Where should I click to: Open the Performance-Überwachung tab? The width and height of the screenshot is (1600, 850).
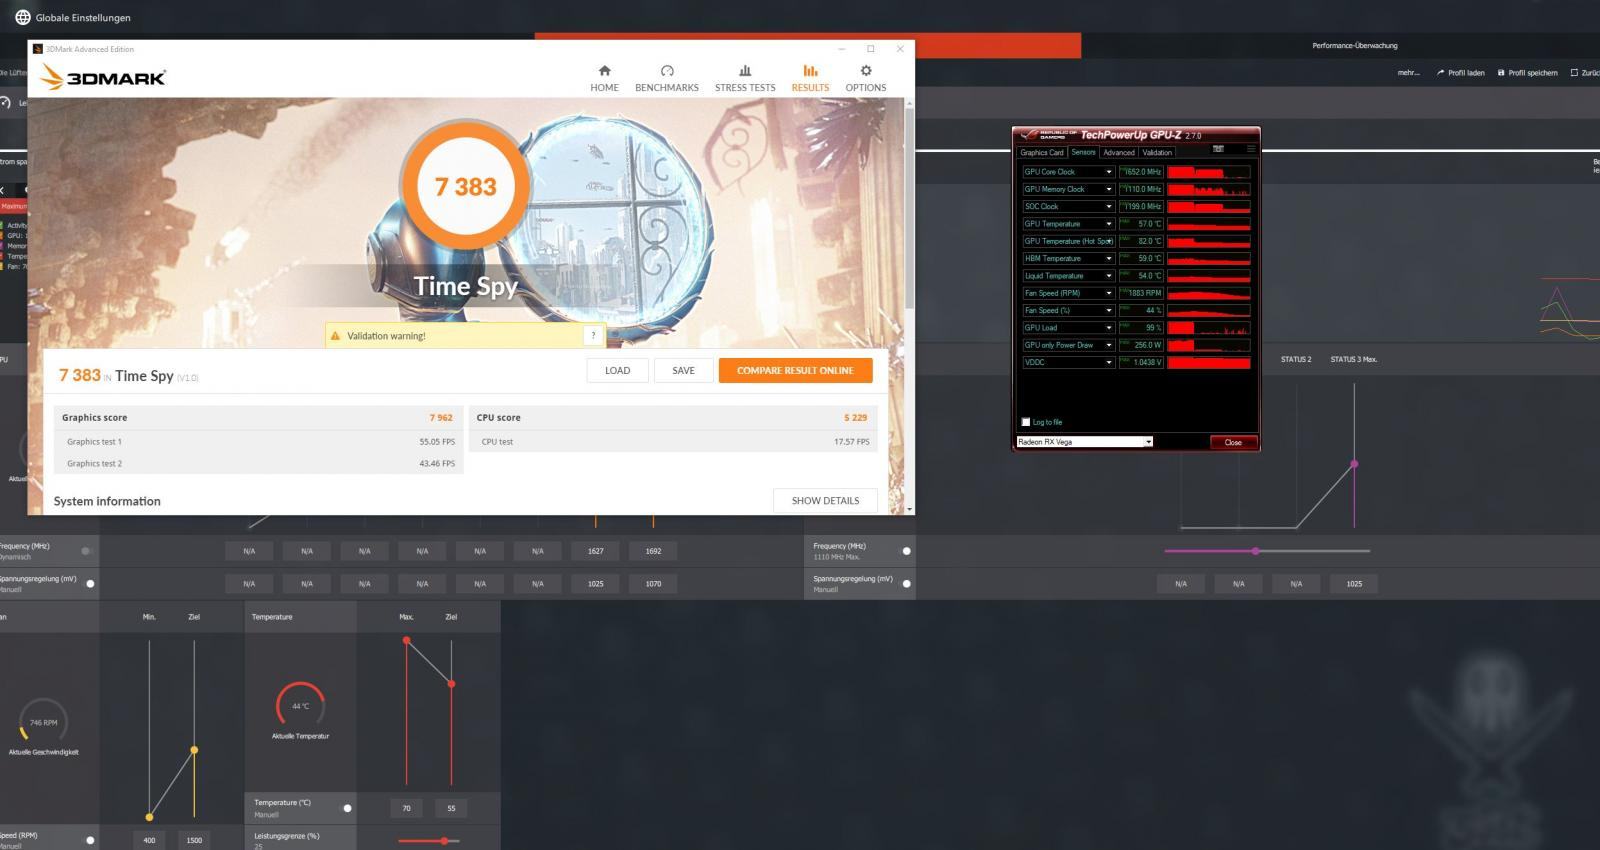tap(1355, 45)
